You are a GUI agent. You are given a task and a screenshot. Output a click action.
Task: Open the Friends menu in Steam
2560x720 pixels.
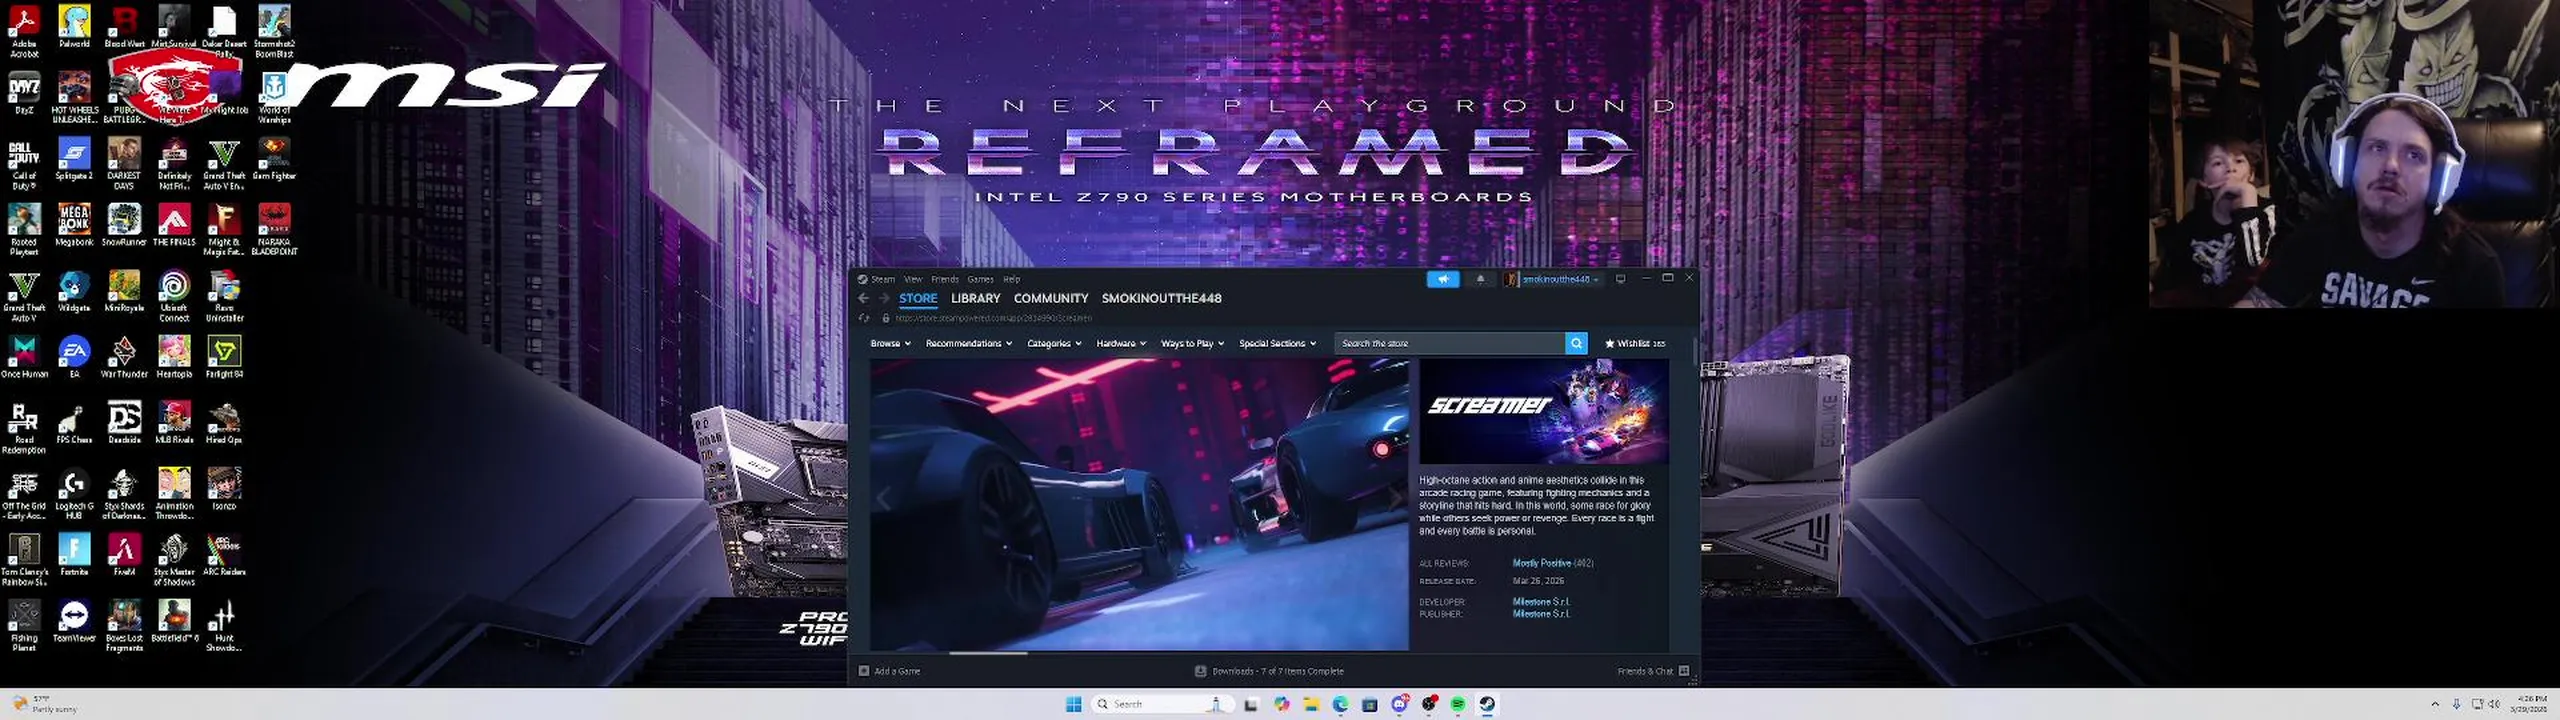[x=945, y=279]
